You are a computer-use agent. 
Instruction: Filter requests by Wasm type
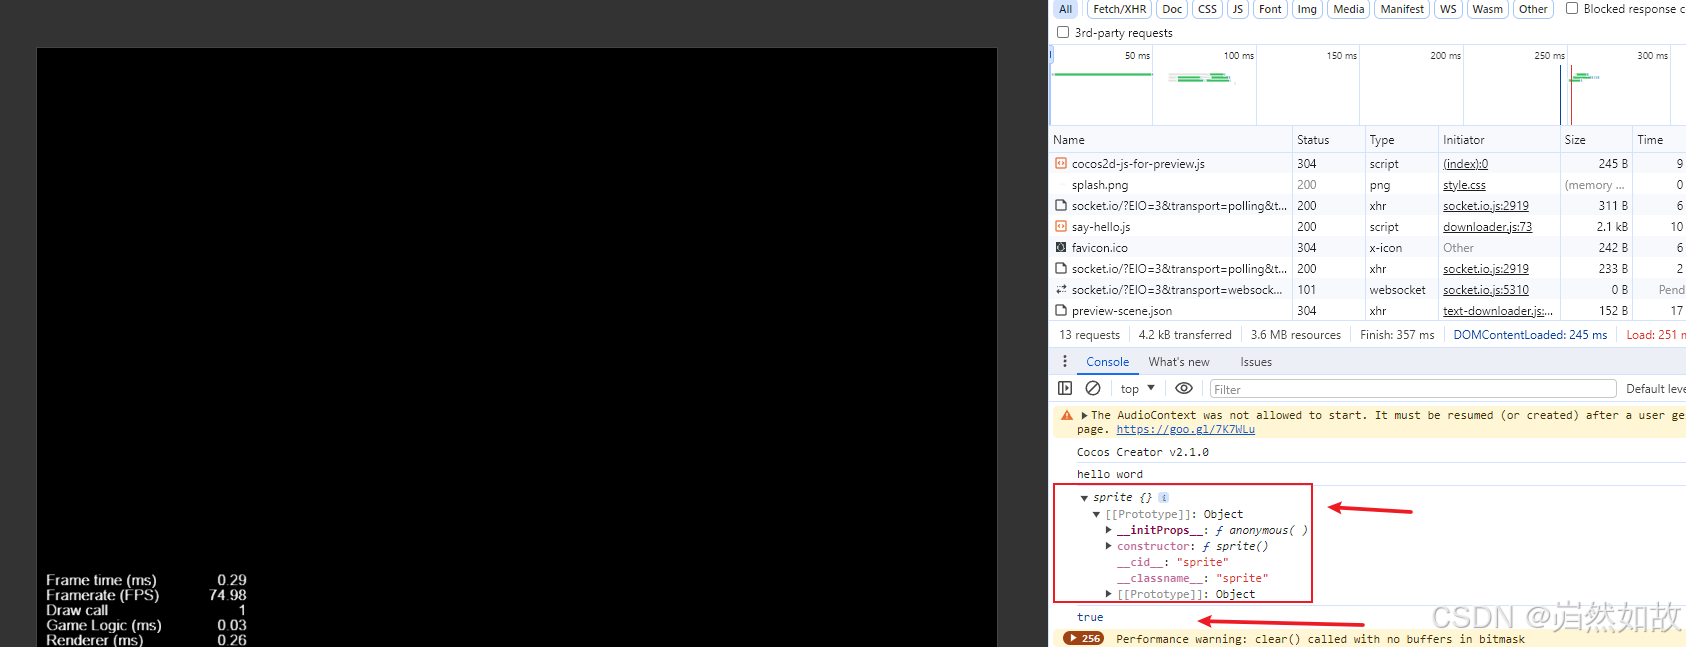click(x=1487, y=9)
